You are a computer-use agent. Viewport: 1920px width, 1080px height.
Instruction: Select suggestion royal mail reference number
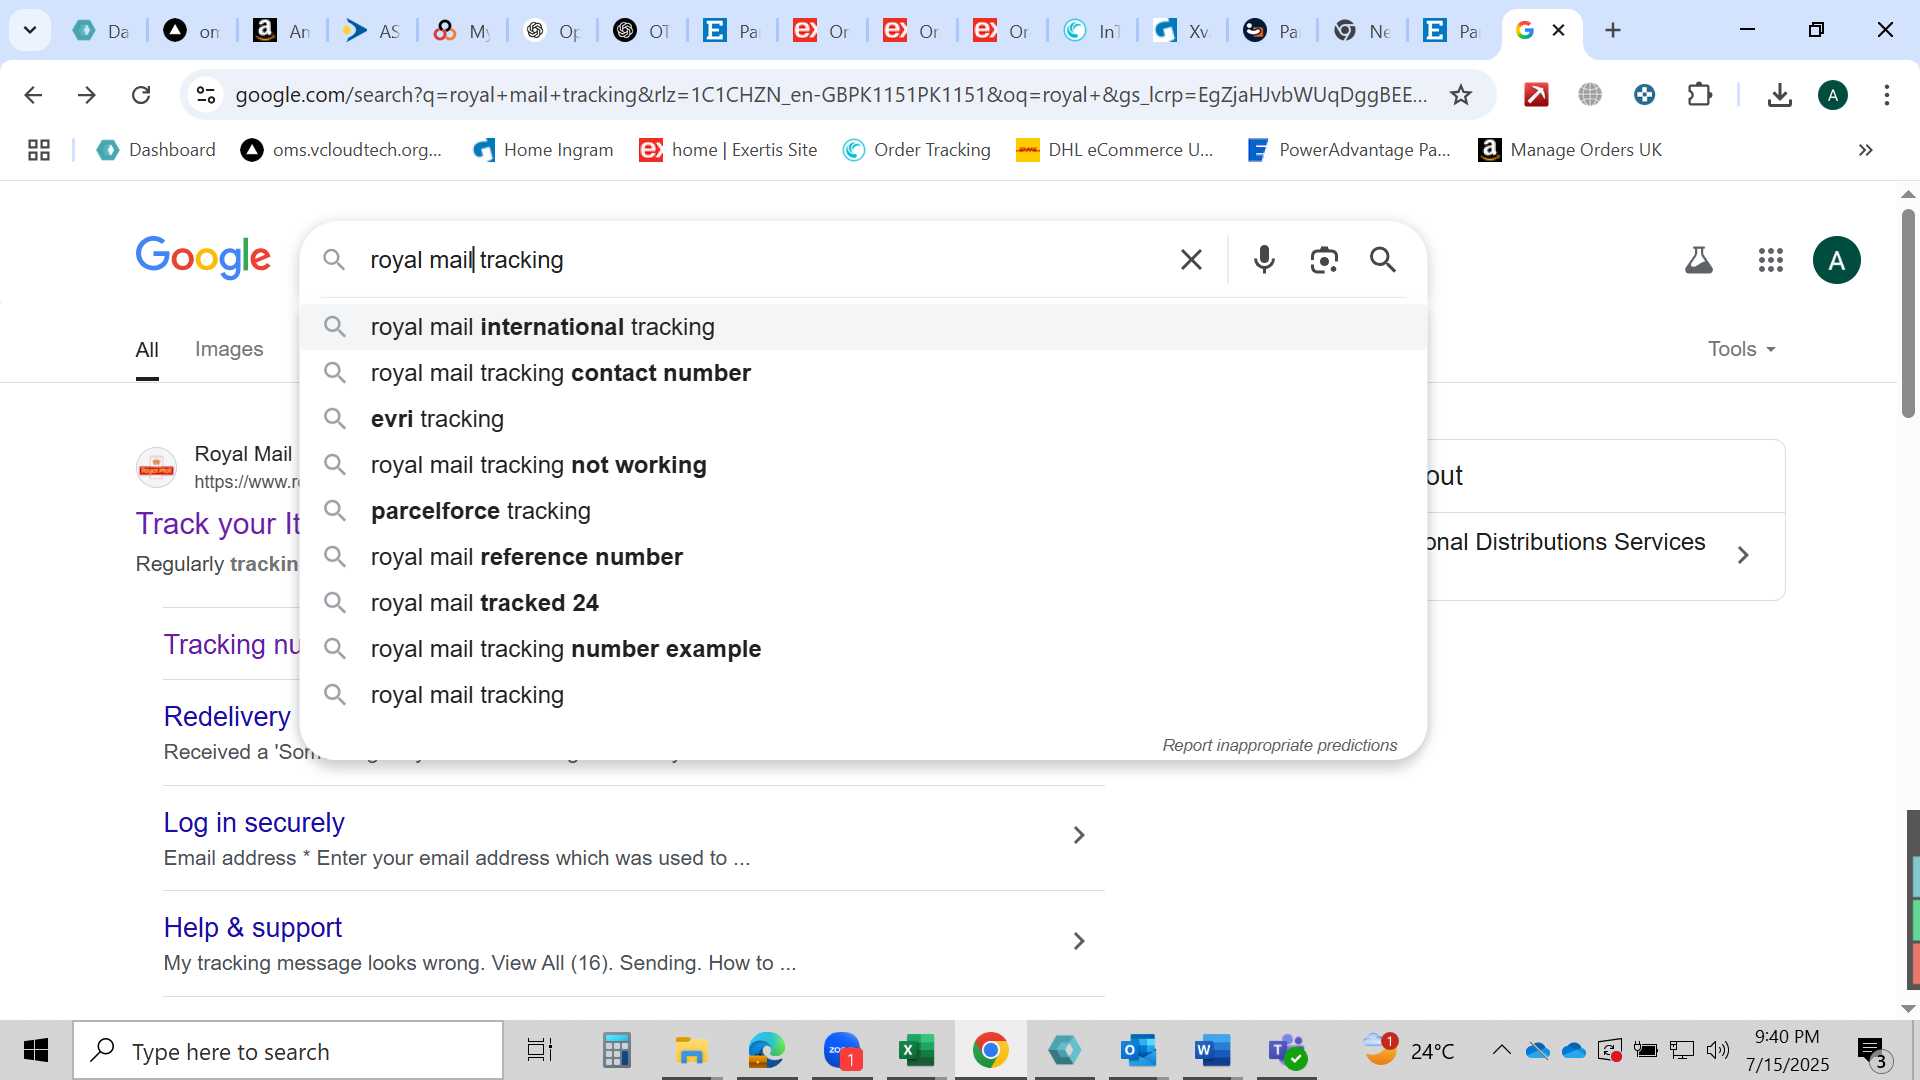(863, 557)
